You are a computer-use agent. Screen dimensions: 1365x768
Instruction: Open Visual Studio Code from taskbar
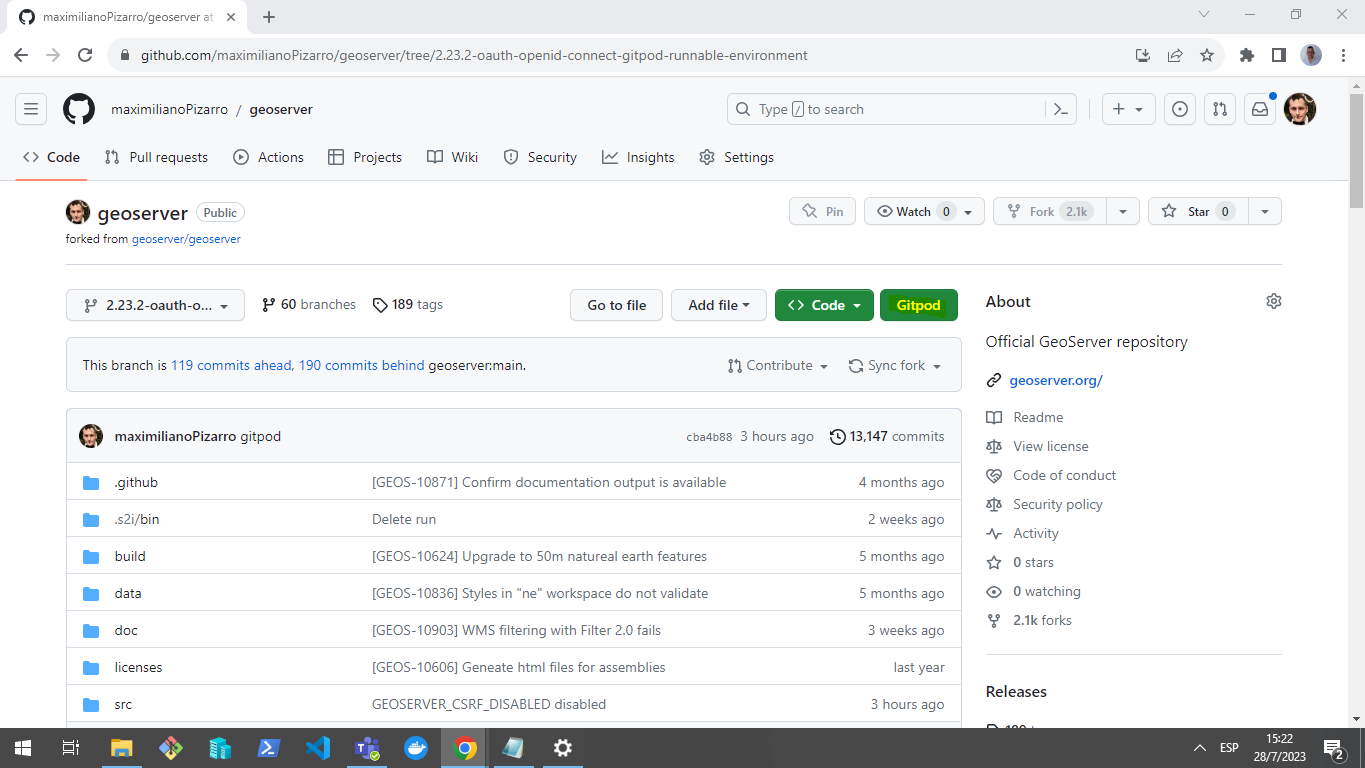(318, 747)
